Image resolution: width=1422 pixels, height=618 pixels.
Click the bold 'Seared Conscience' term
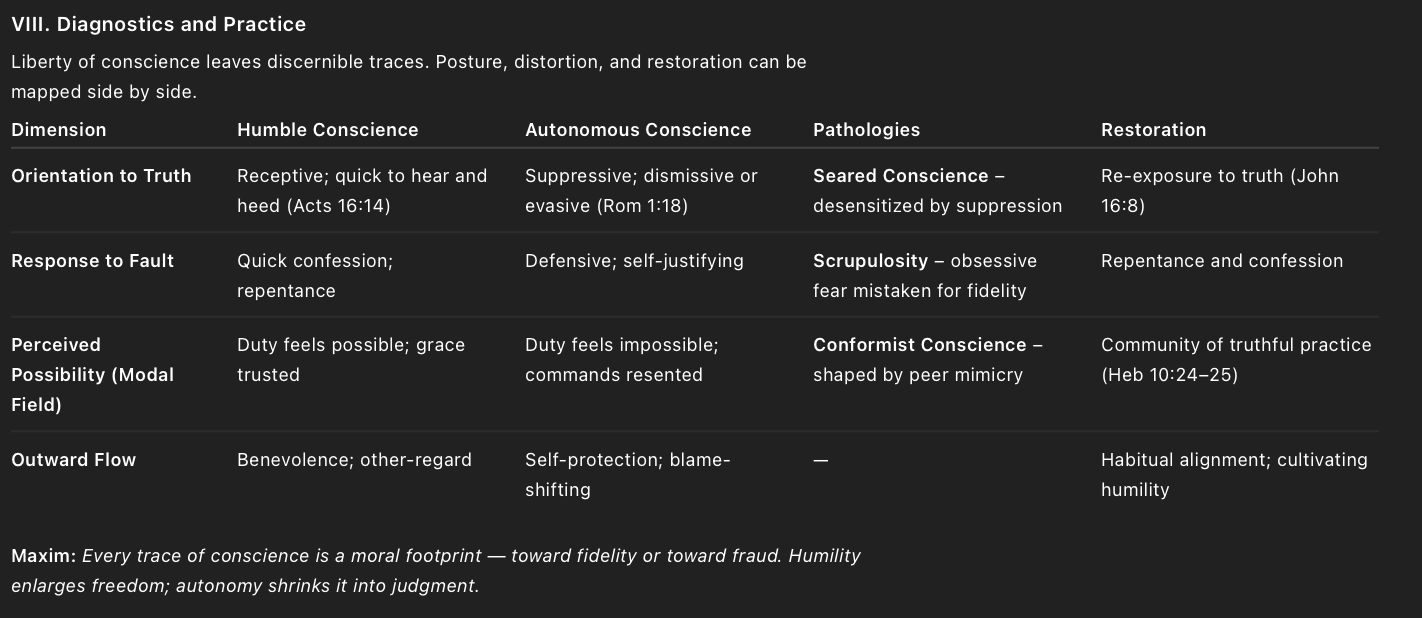click(x=900, y=176)
